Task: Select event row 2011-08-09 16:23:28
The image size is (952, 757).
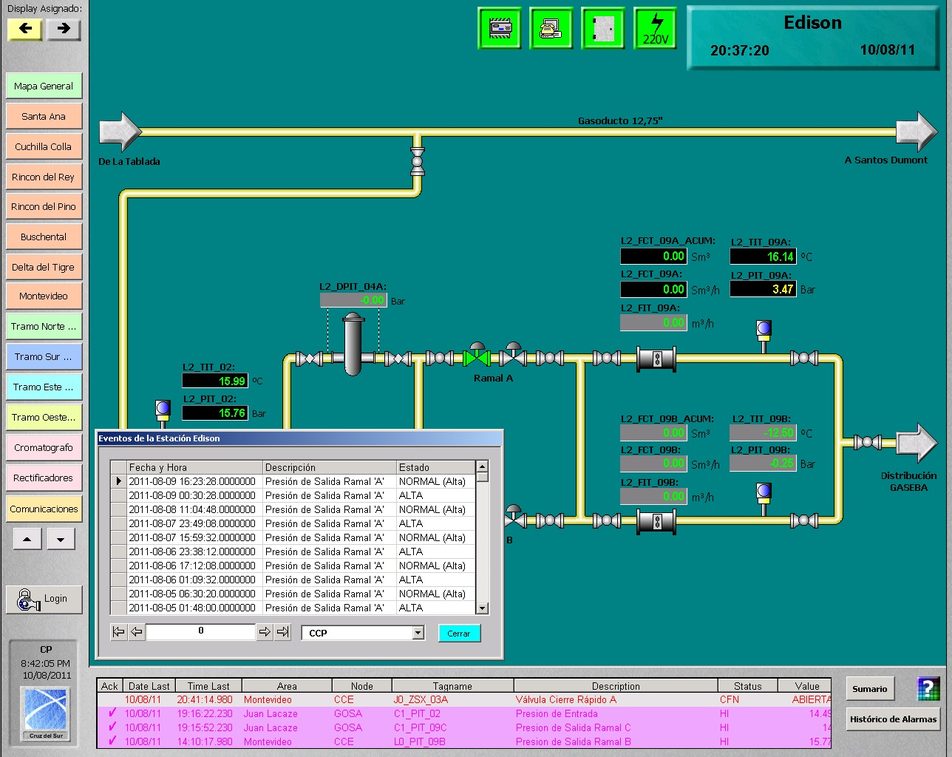Action: tap(293, 481)
